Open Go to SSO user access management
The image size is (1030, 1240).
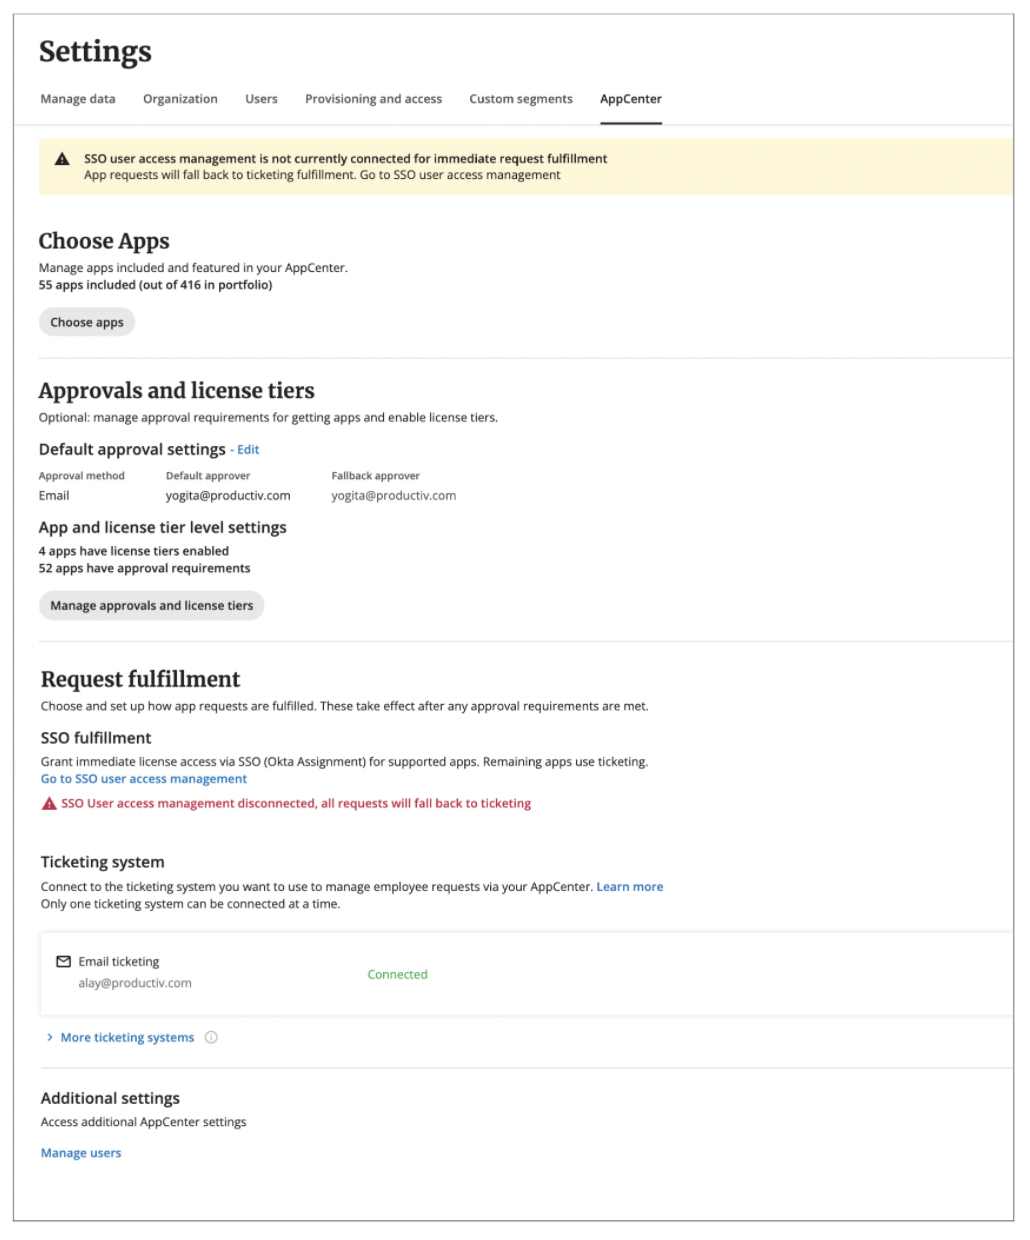pyautogui.click(x=143, y=778)
